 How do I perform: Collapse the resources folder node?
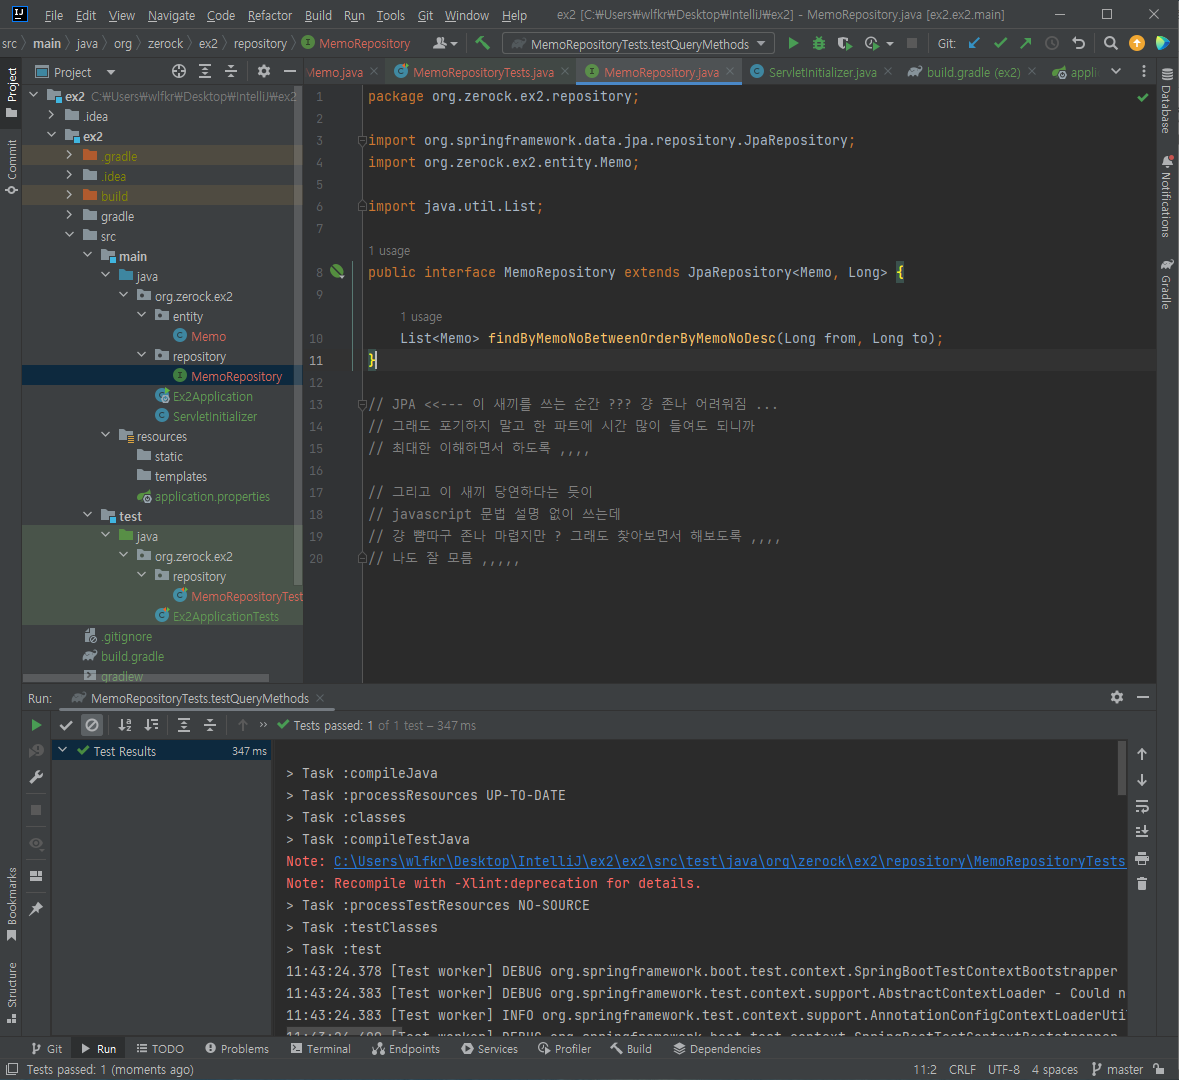pyautogui.click(x=105, y=435)
